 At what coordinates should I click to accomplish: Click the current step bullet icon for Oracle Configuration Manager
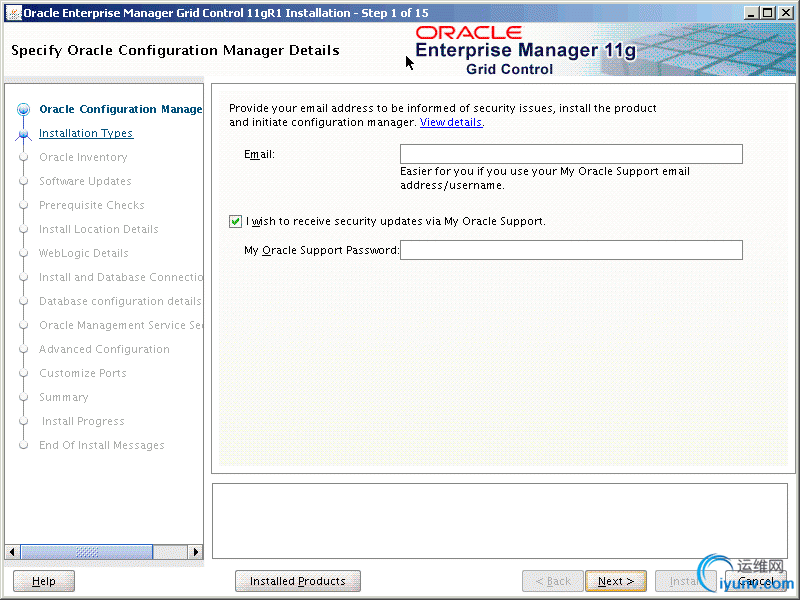(23, 109)
